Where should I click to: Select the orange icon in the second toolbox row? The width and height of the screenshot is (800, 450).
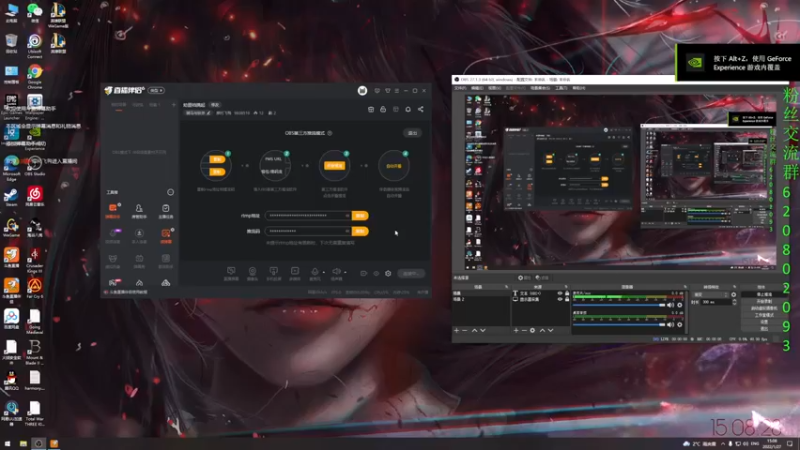165,233
